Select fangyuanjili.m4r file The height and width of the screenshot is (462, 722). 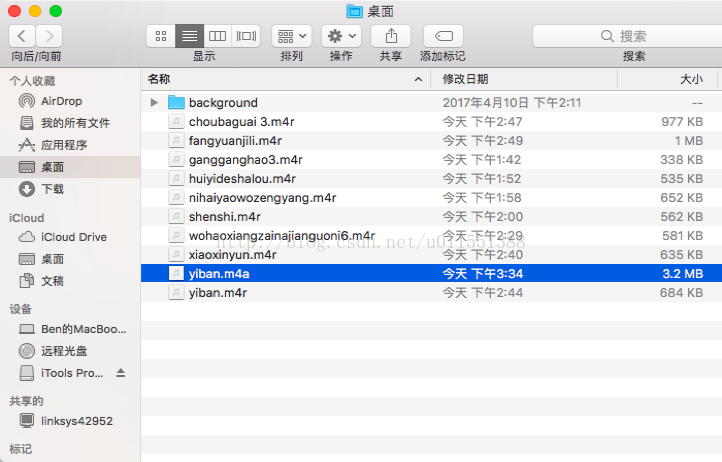(431, 140)
